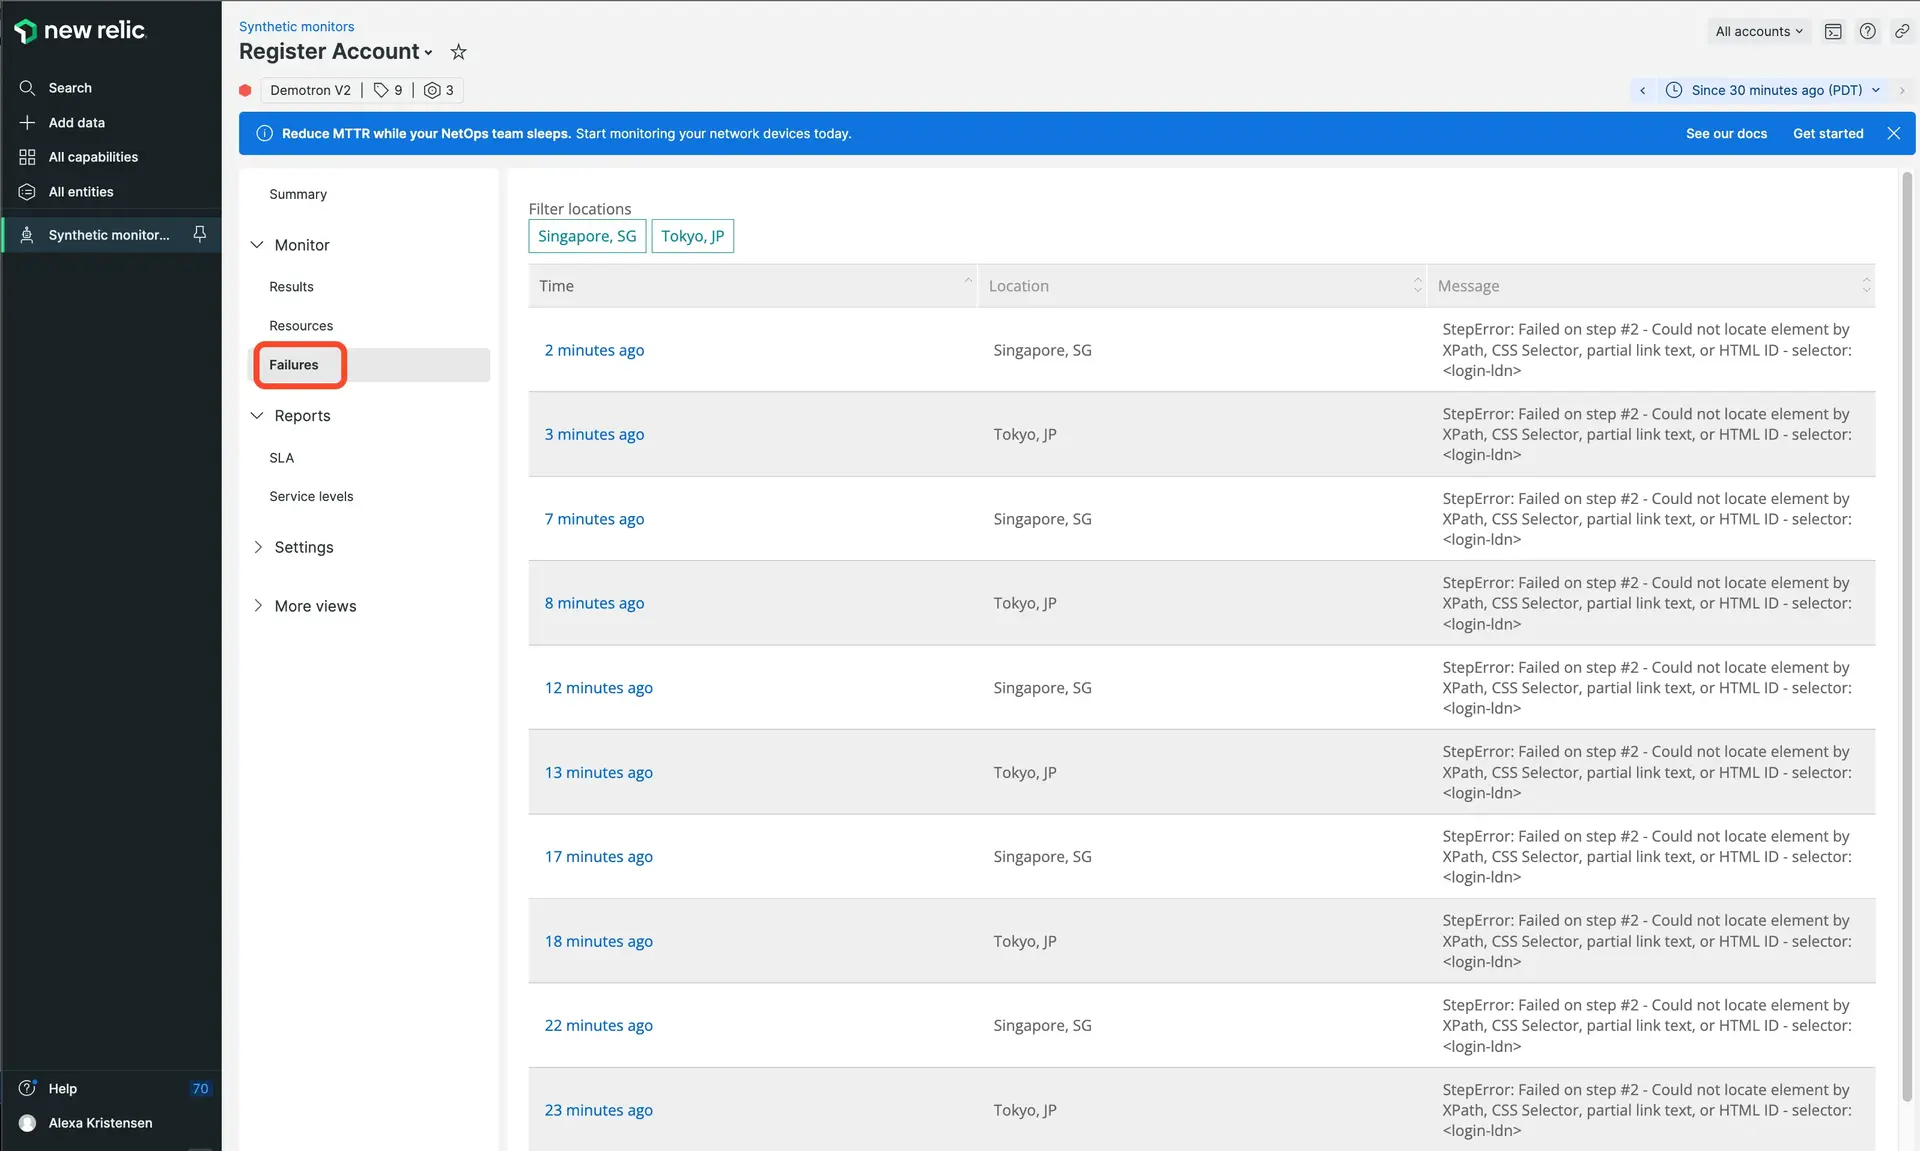This screenshot has width=1920, height=1151.
Task: Select Results in the monitor menu
Action: tap(291, 287)
